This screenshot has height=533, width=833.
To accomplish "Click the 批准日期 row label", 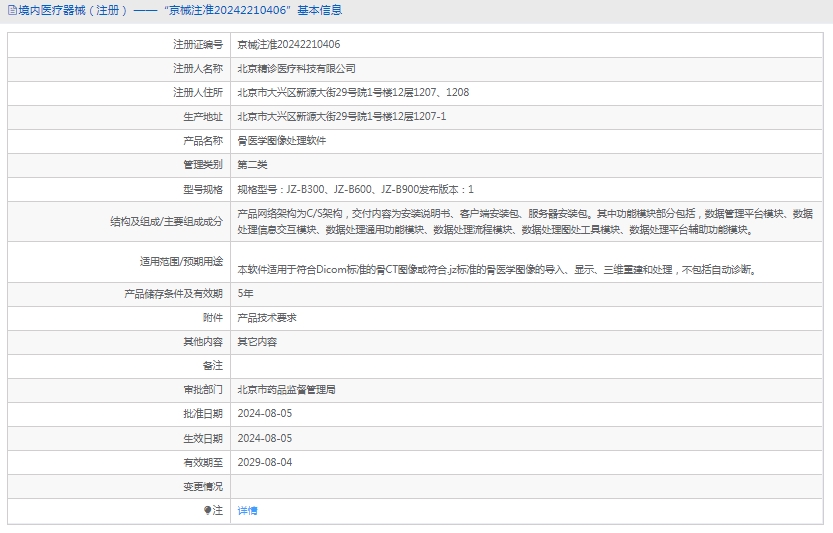I will (x=203, y=414).
